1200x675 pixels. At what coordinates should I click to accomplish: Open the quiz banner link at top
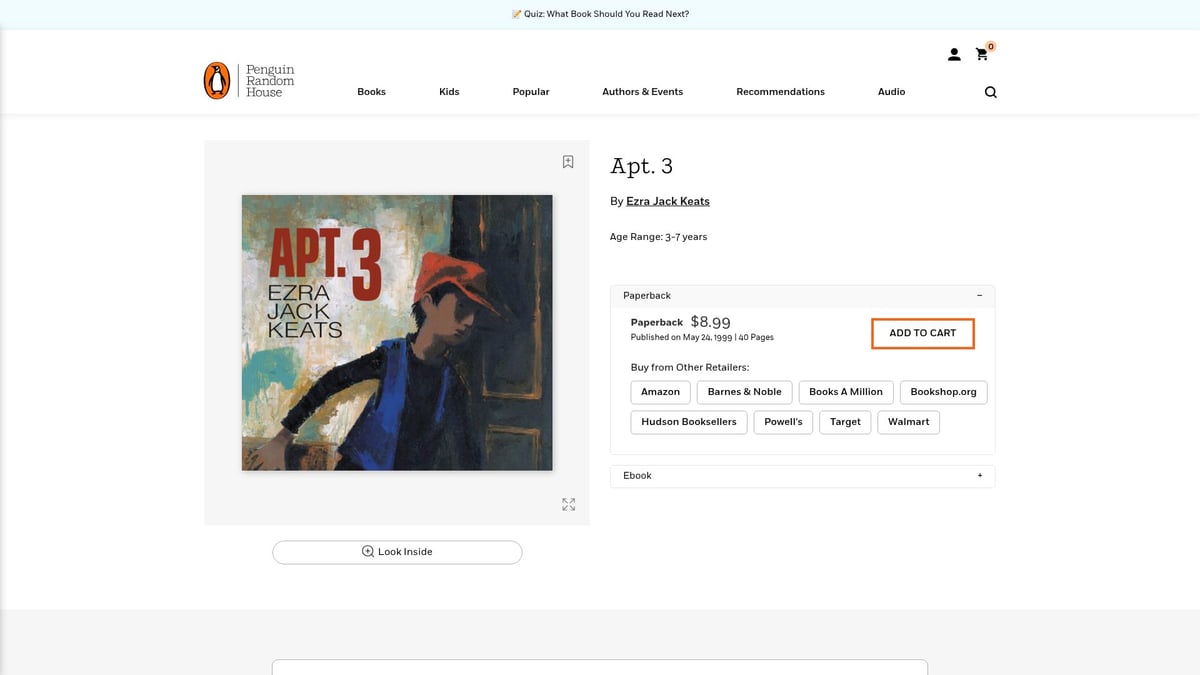coord(600,14)
